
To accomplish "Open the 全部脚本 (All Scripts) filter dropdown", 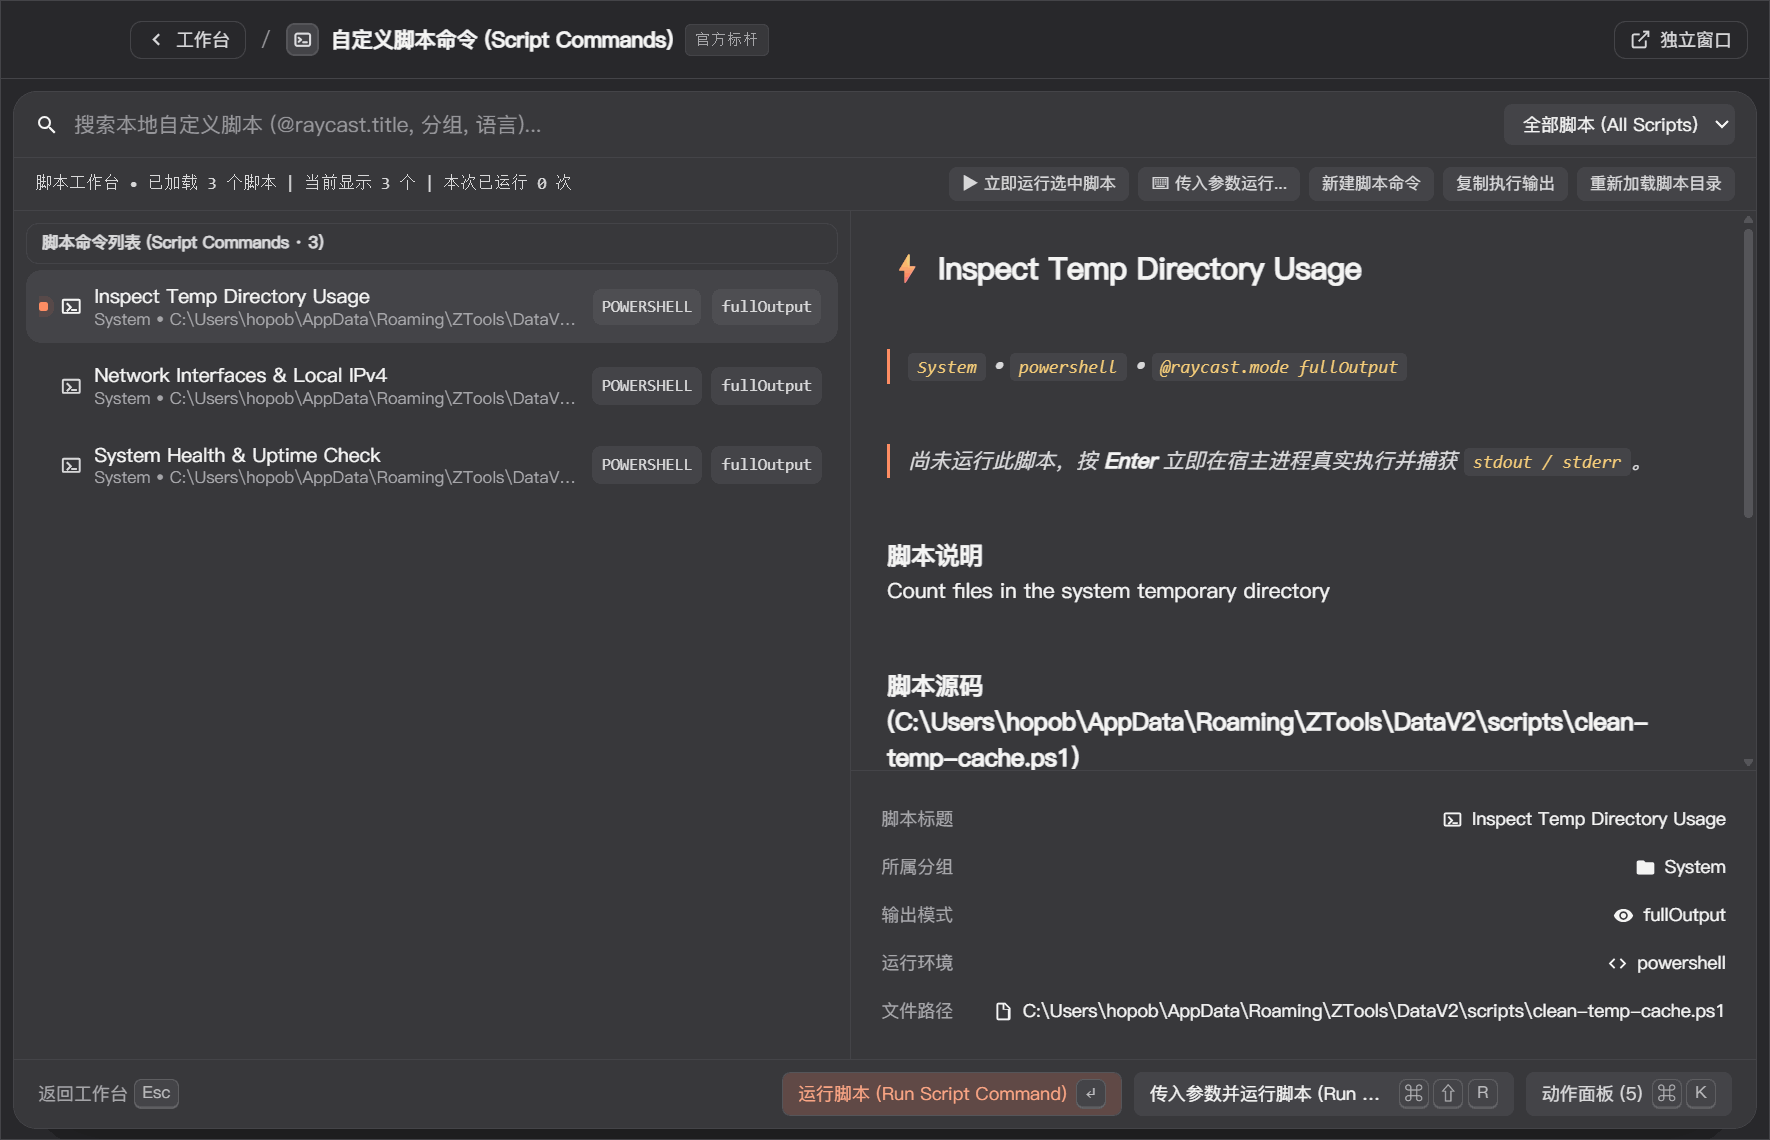I will click(1619, 125).
